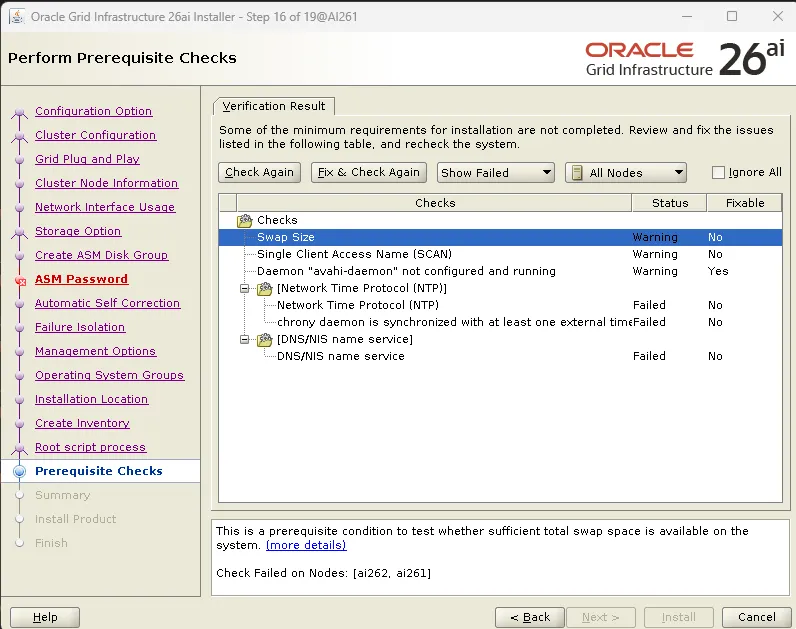This screenshot has width=796, height=629.
Task: Click Fixable 'Yes' value for avahi-daemon
Action: coord(718,271)
